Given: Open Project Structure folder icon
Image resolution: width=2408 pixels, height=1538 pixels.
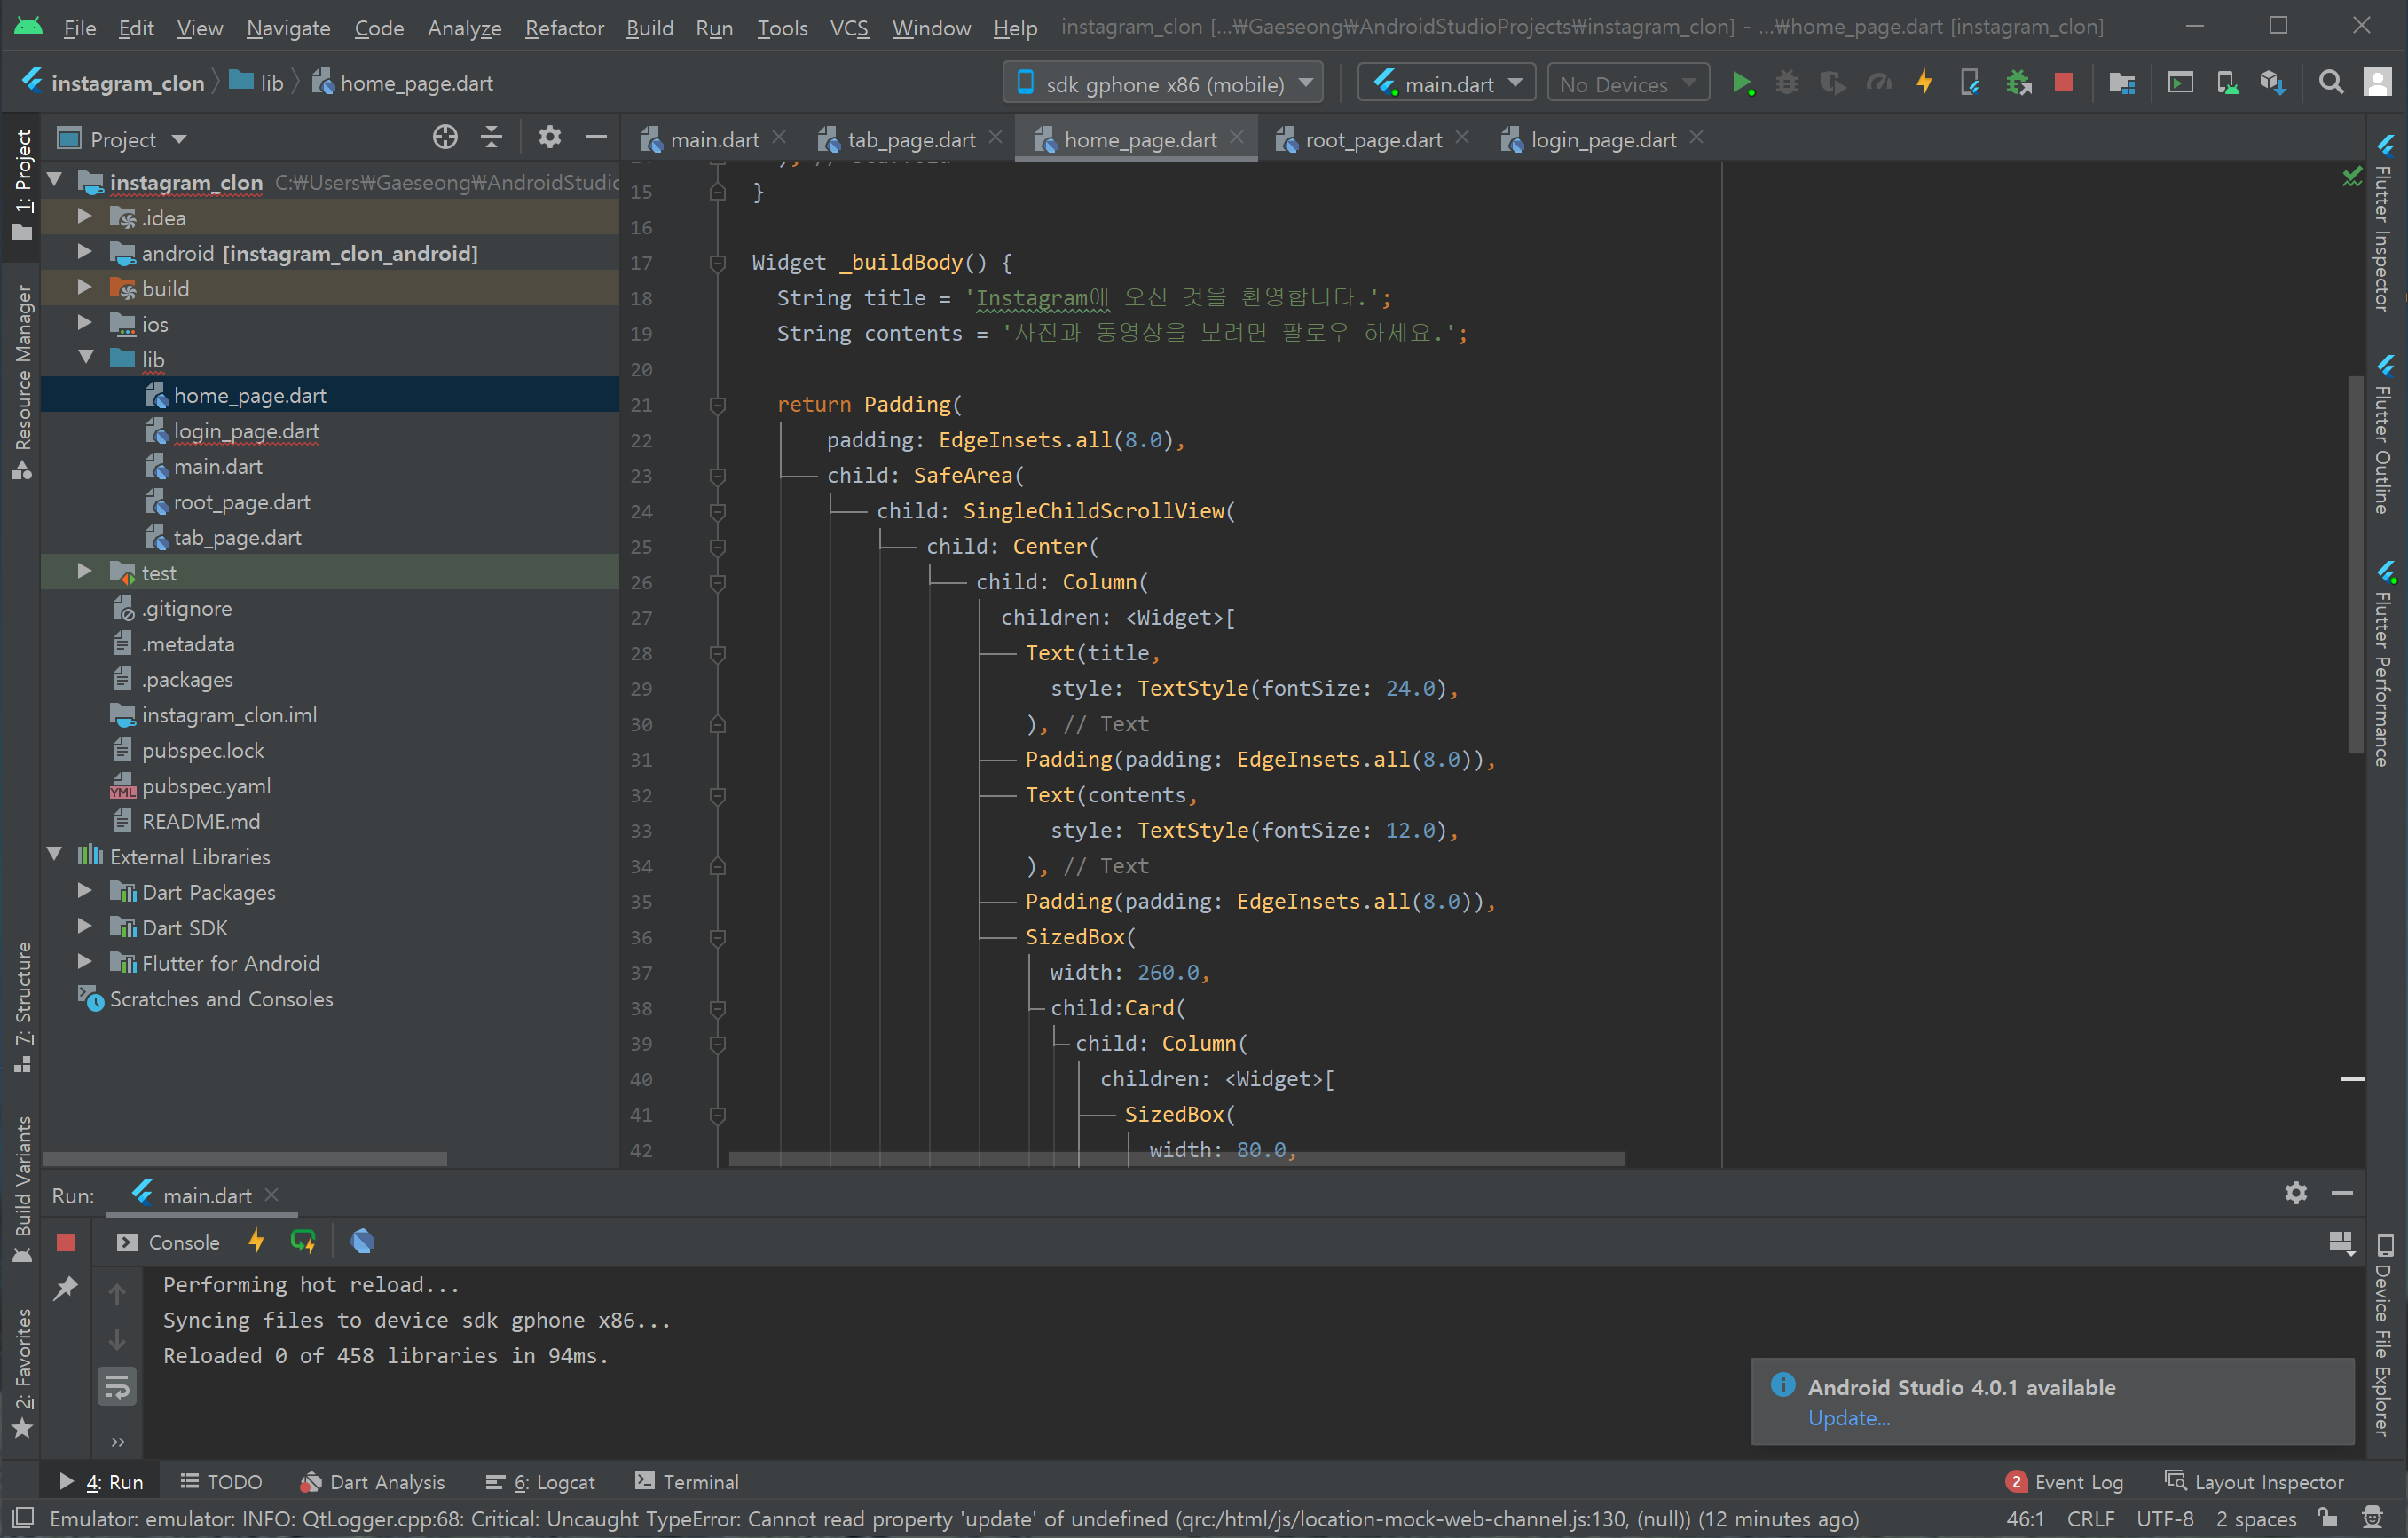Looking at the screenshot, I should point(2121,83).
